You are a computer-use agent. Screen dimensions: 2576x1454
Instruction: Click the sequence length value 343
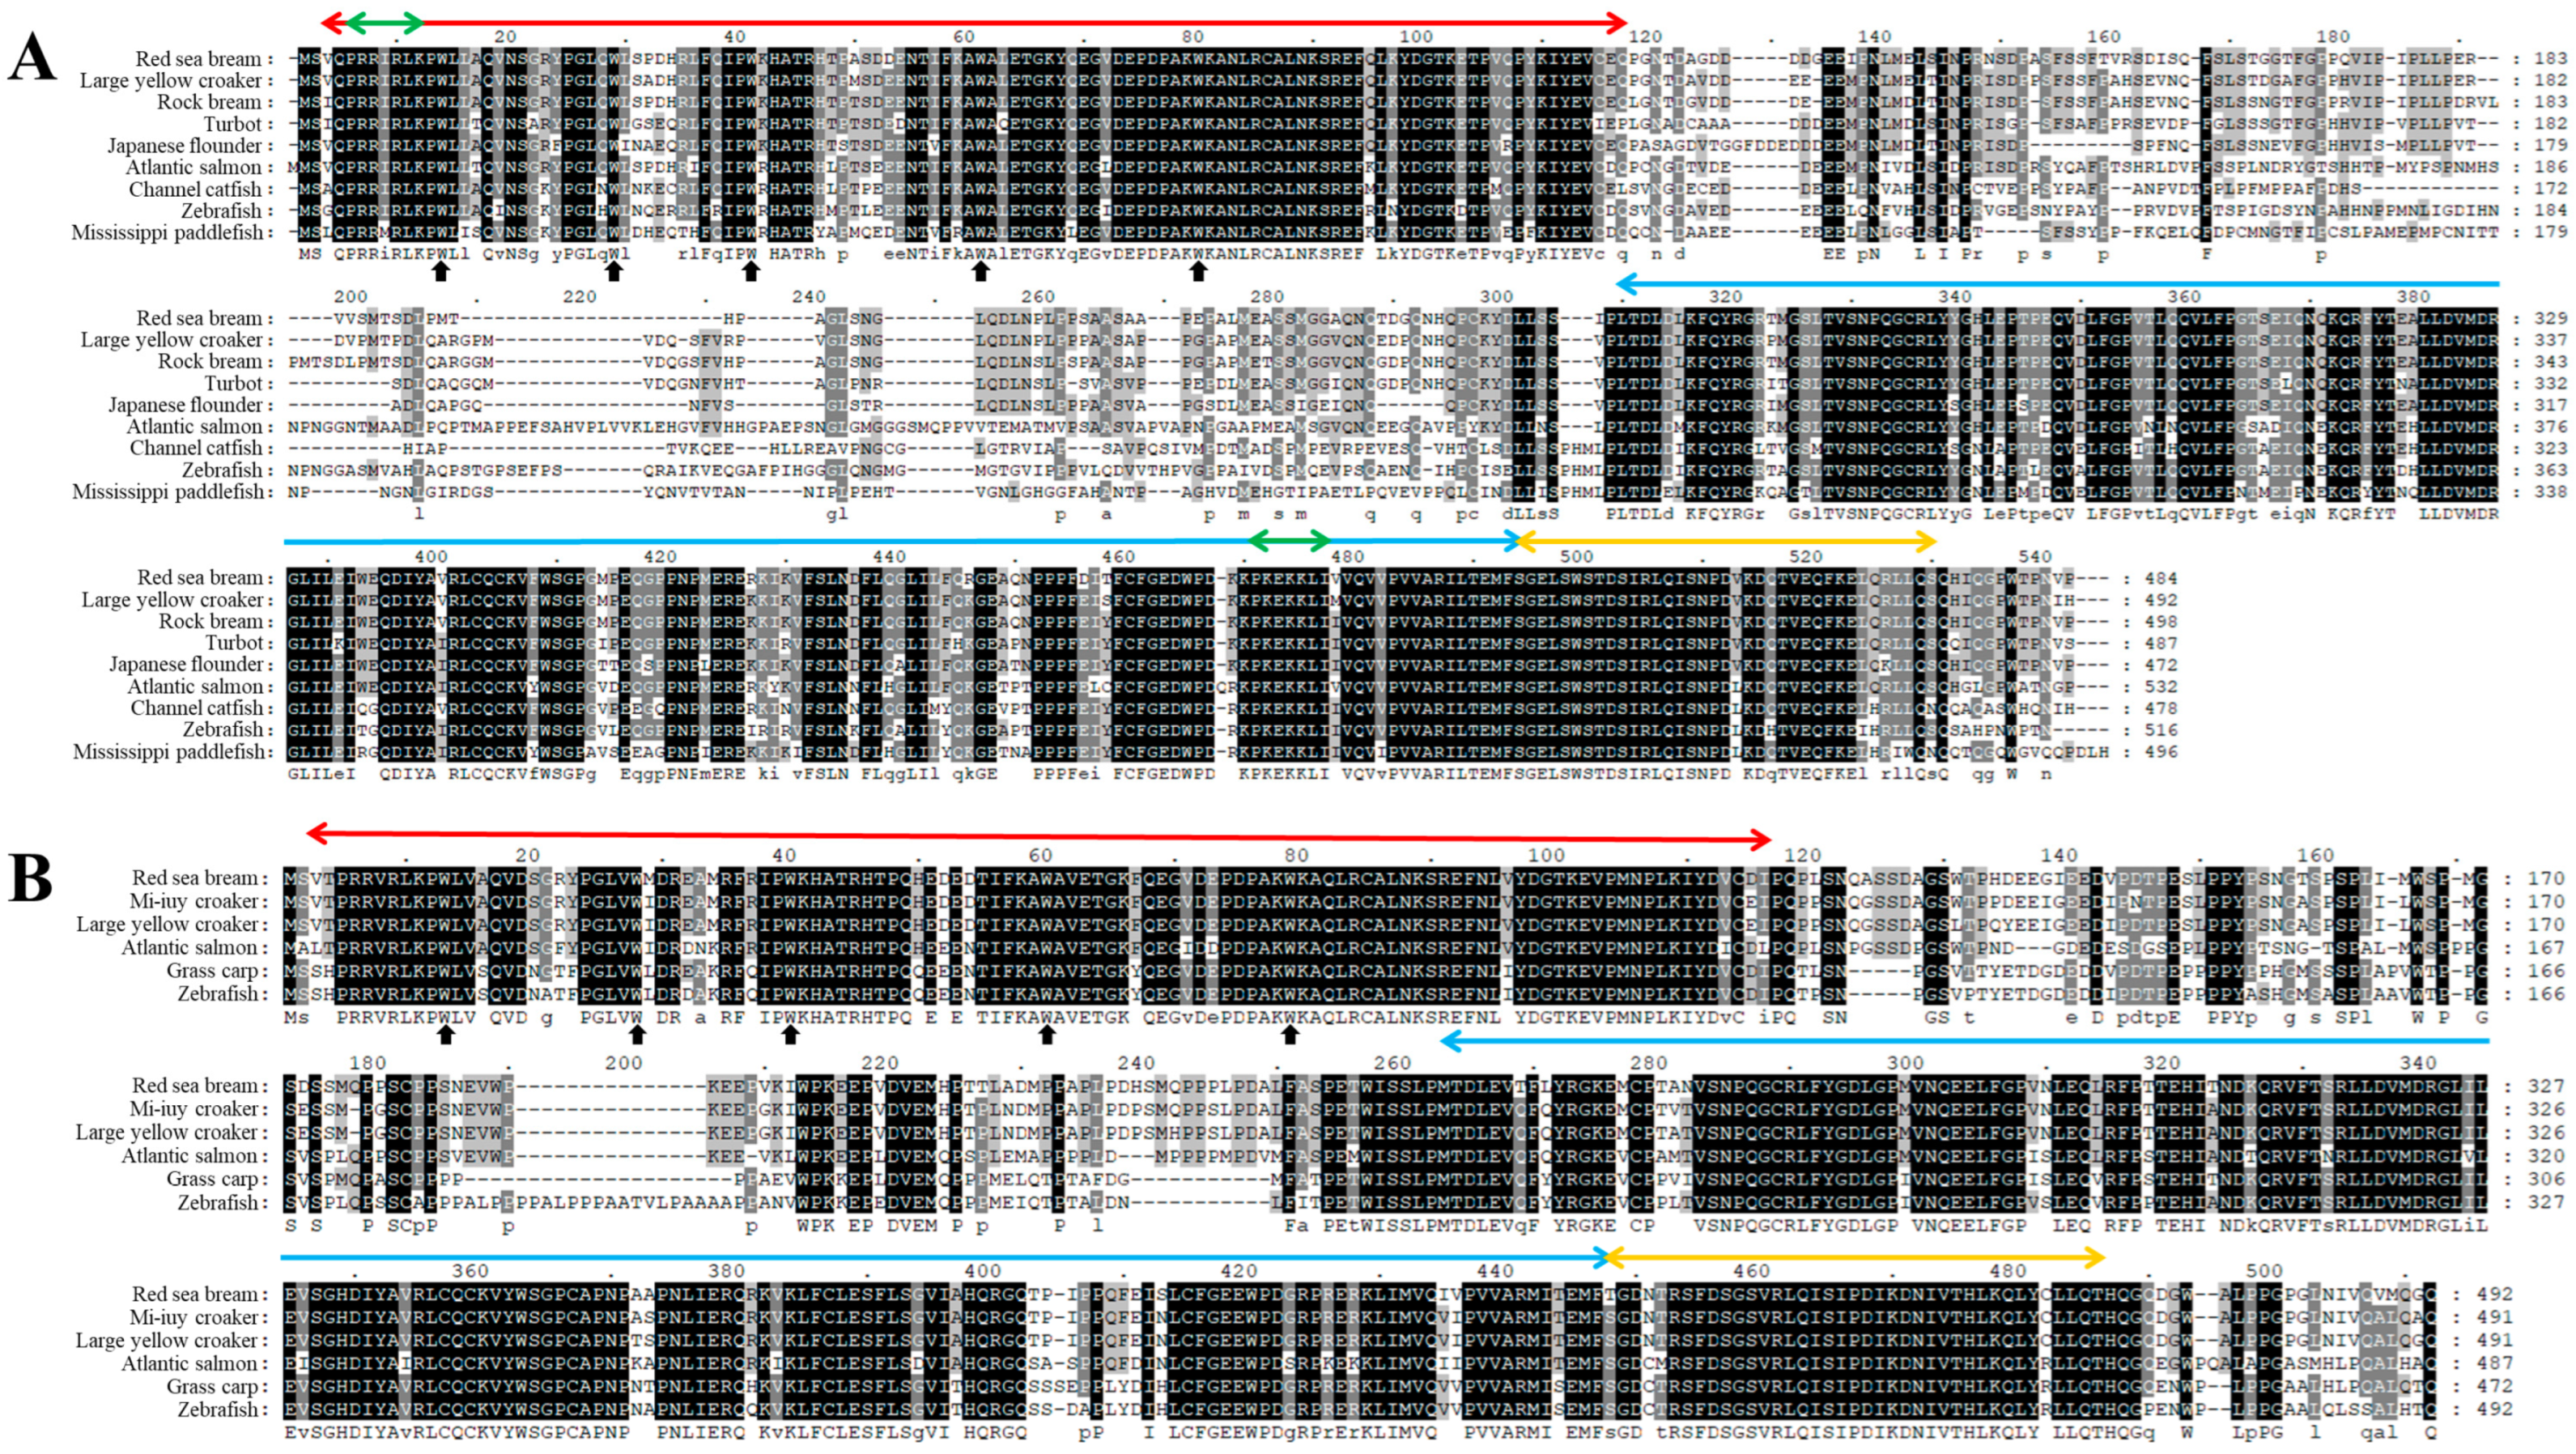click(x=2550, y=362)
